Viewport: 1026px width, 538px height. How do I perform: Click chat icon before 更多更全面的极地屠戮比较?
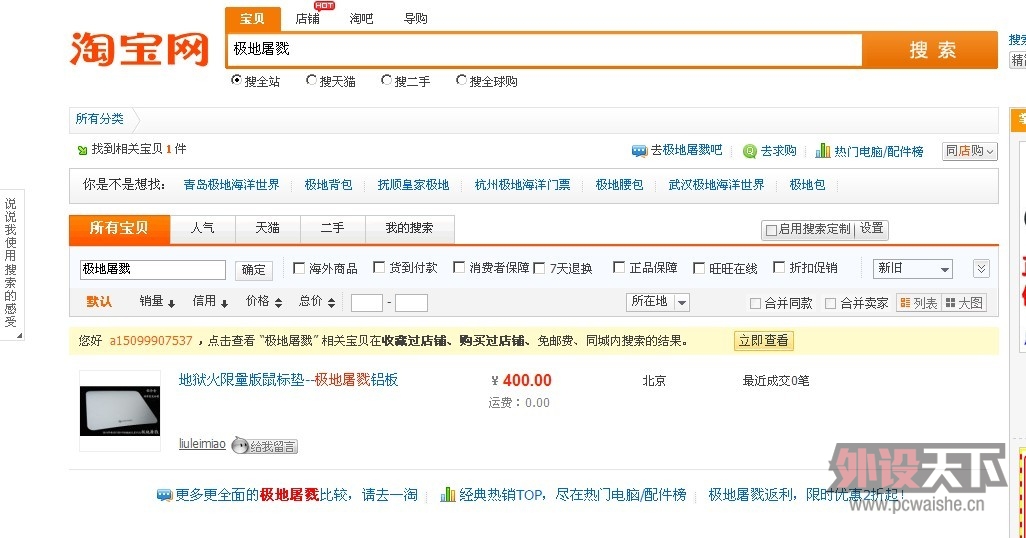click(164, 495)
